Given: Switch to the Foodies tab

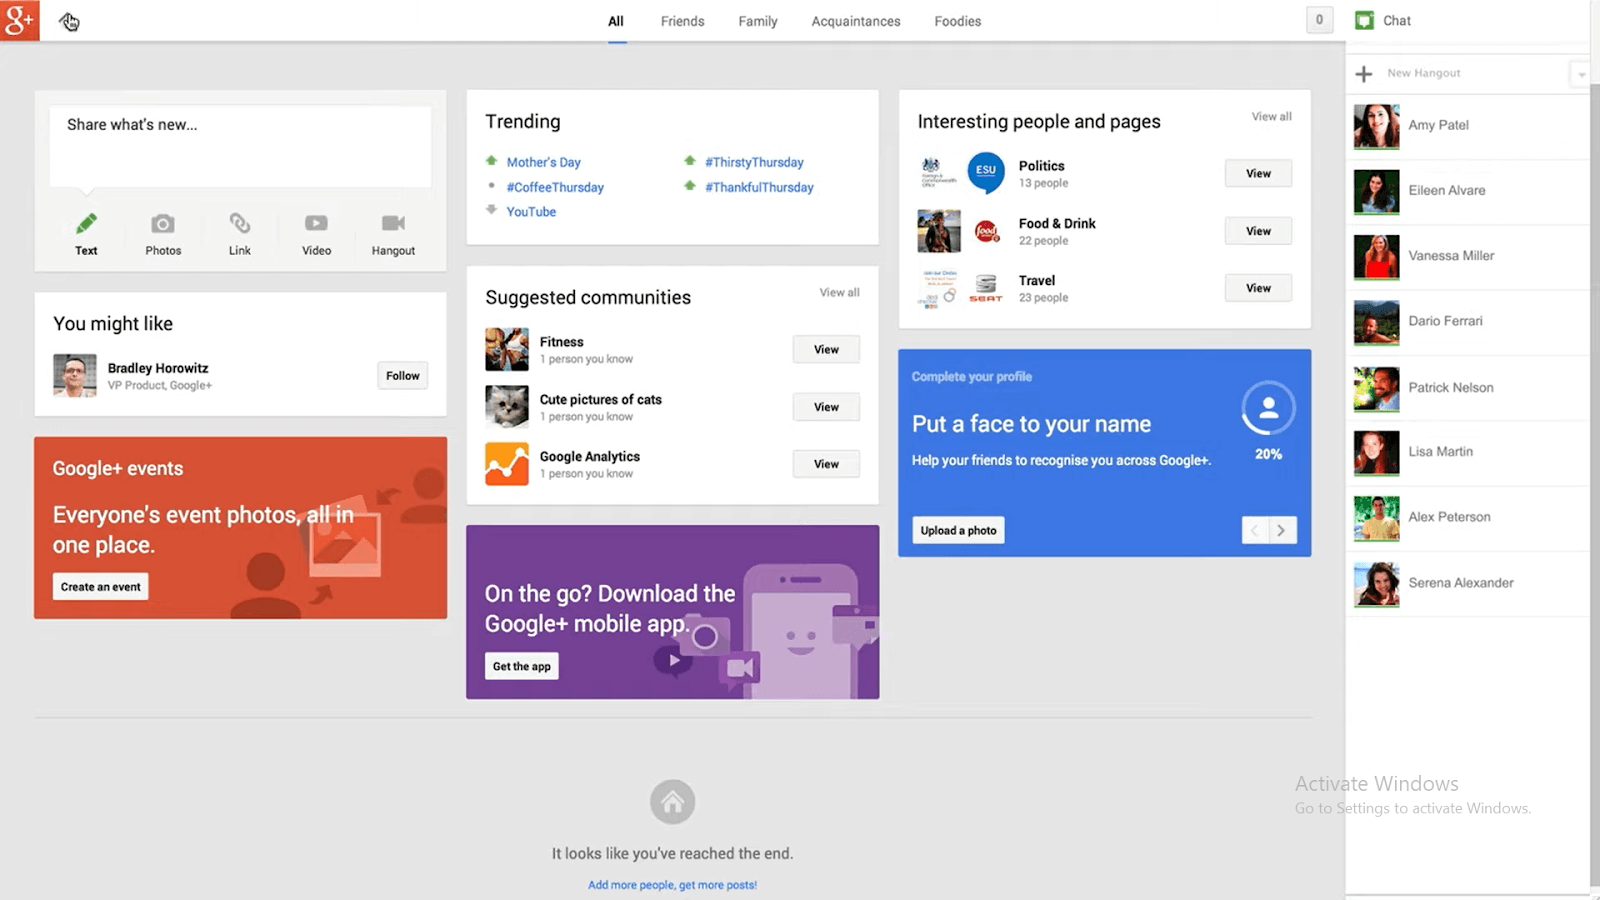Looking at the screenshot, I should 958,21.
